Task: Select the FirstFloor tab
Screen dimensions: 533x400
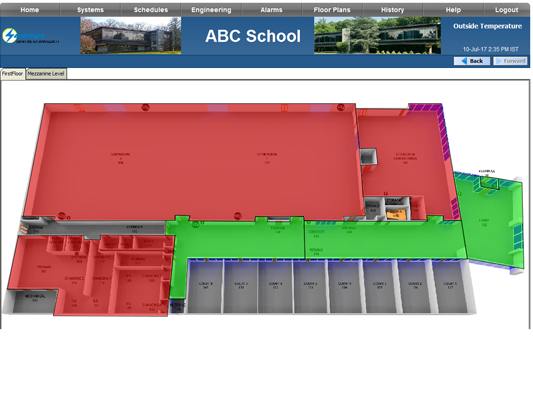Action: 13,73
